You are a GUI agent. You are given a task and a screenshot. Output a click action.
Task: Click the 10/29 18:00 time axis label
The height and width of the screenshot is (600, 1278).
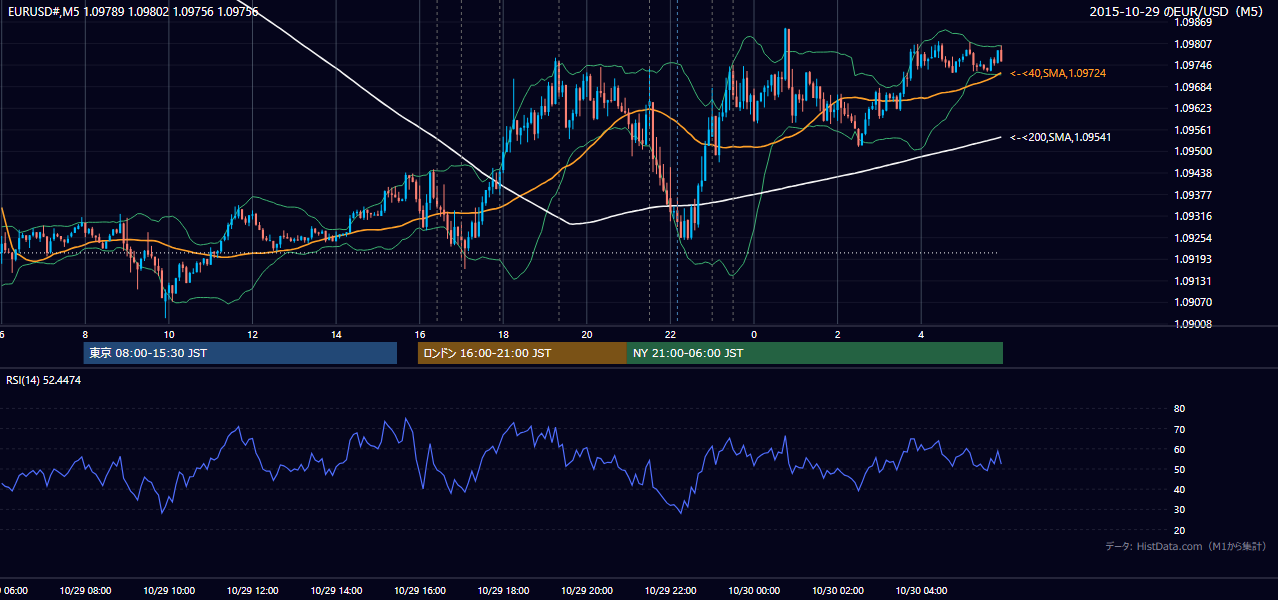point(503,590)
